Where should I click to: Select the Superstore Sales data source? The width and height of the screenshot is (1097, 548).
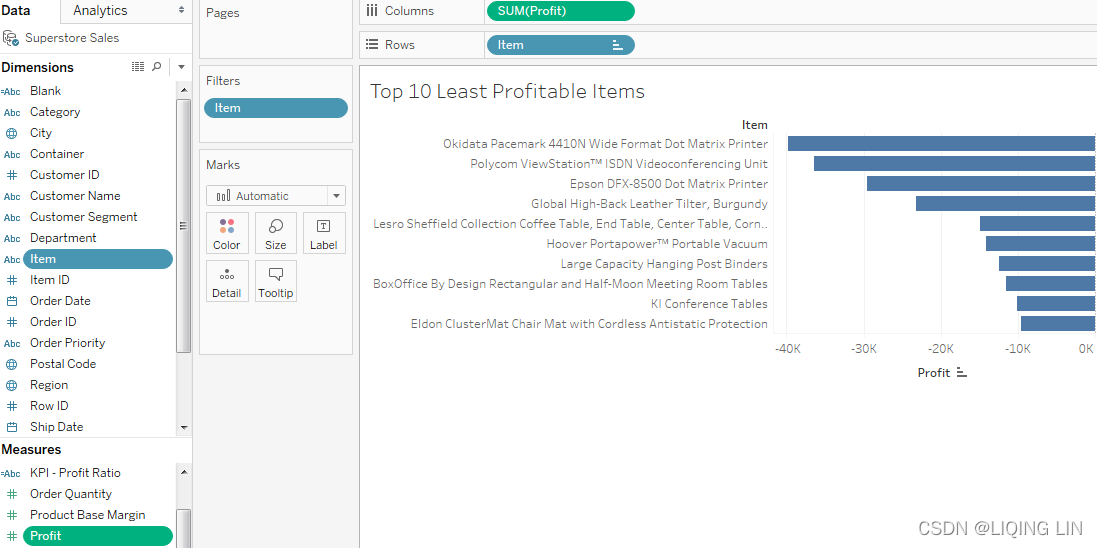click(72, 38)
